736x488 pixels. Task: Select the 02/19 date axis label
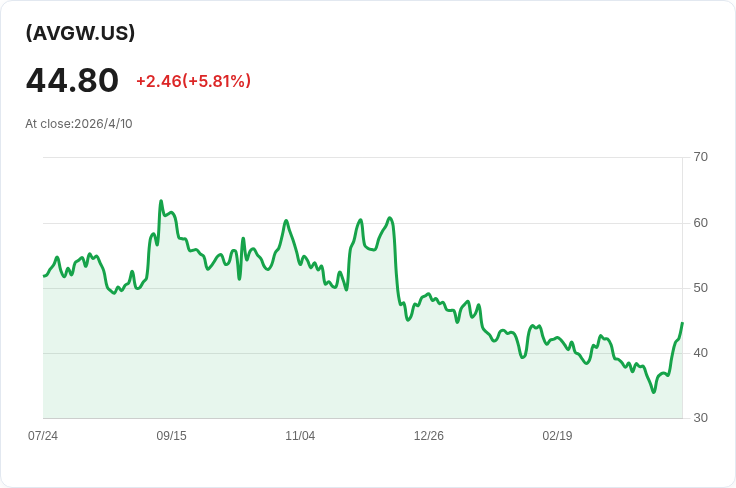[557, 436]
